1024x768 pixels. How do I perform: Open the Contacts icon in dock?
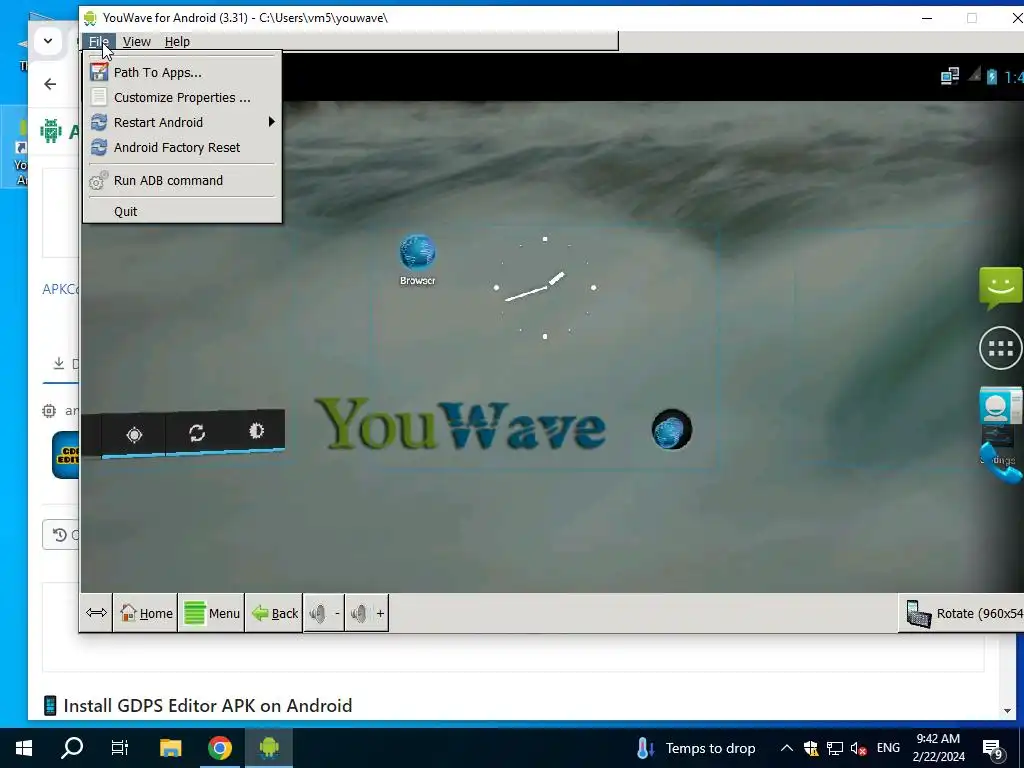1000,406
